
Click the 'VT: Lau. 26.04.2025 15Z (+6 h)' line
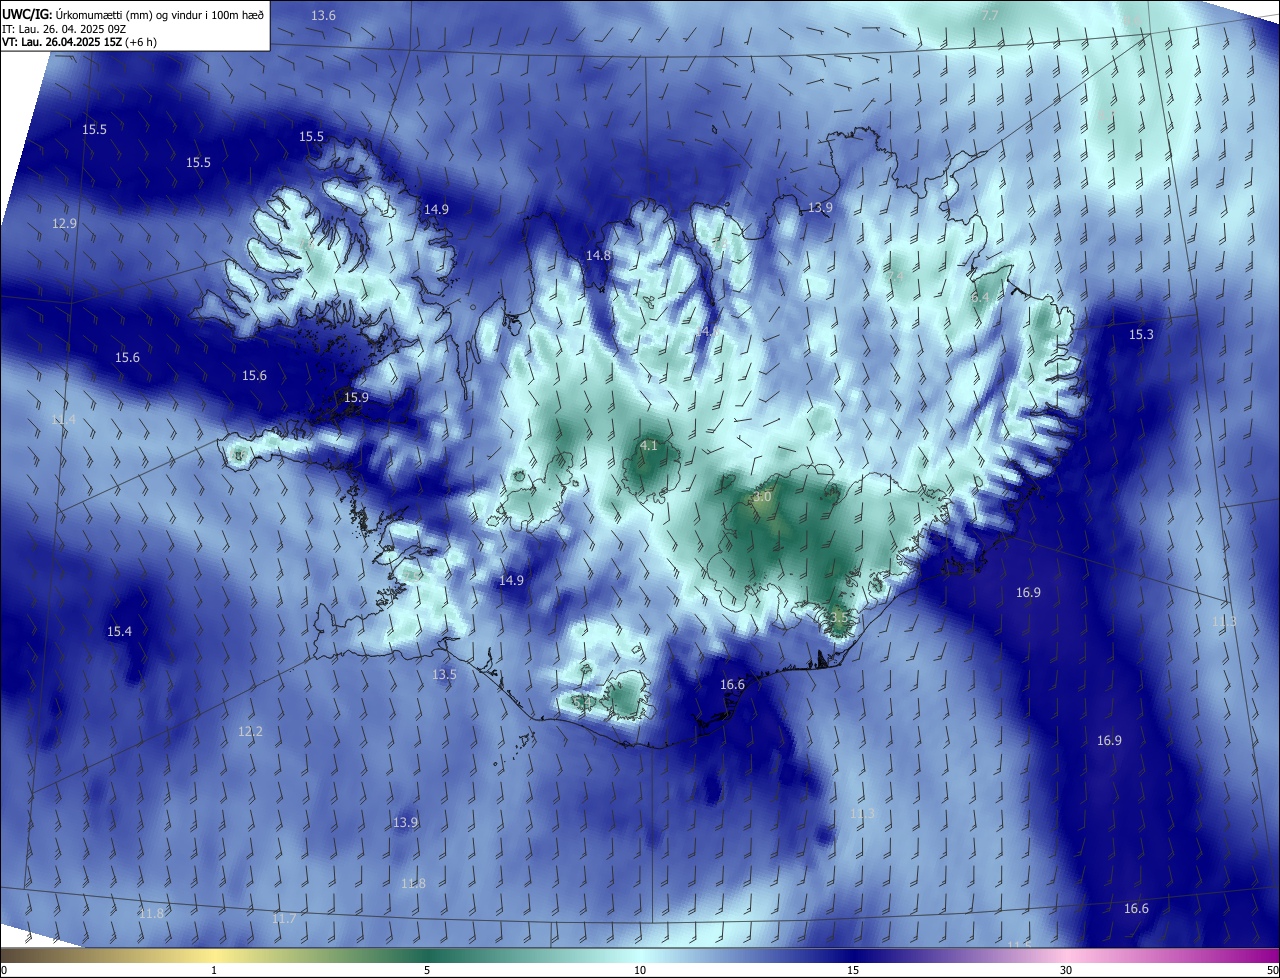79,42
